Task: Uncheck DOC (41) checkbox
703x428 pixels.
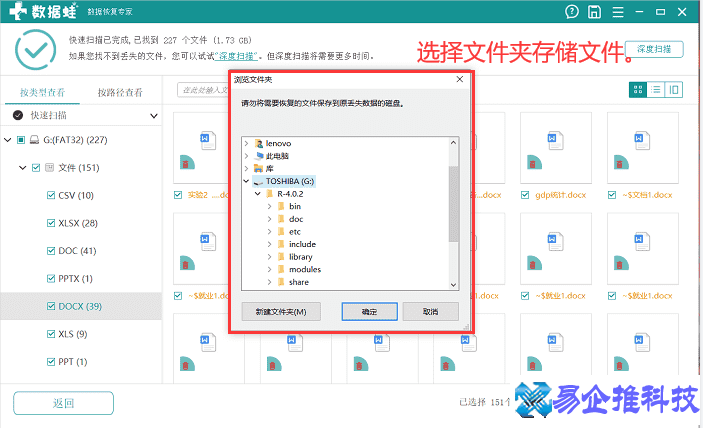Action: click(x=51, y=251)
